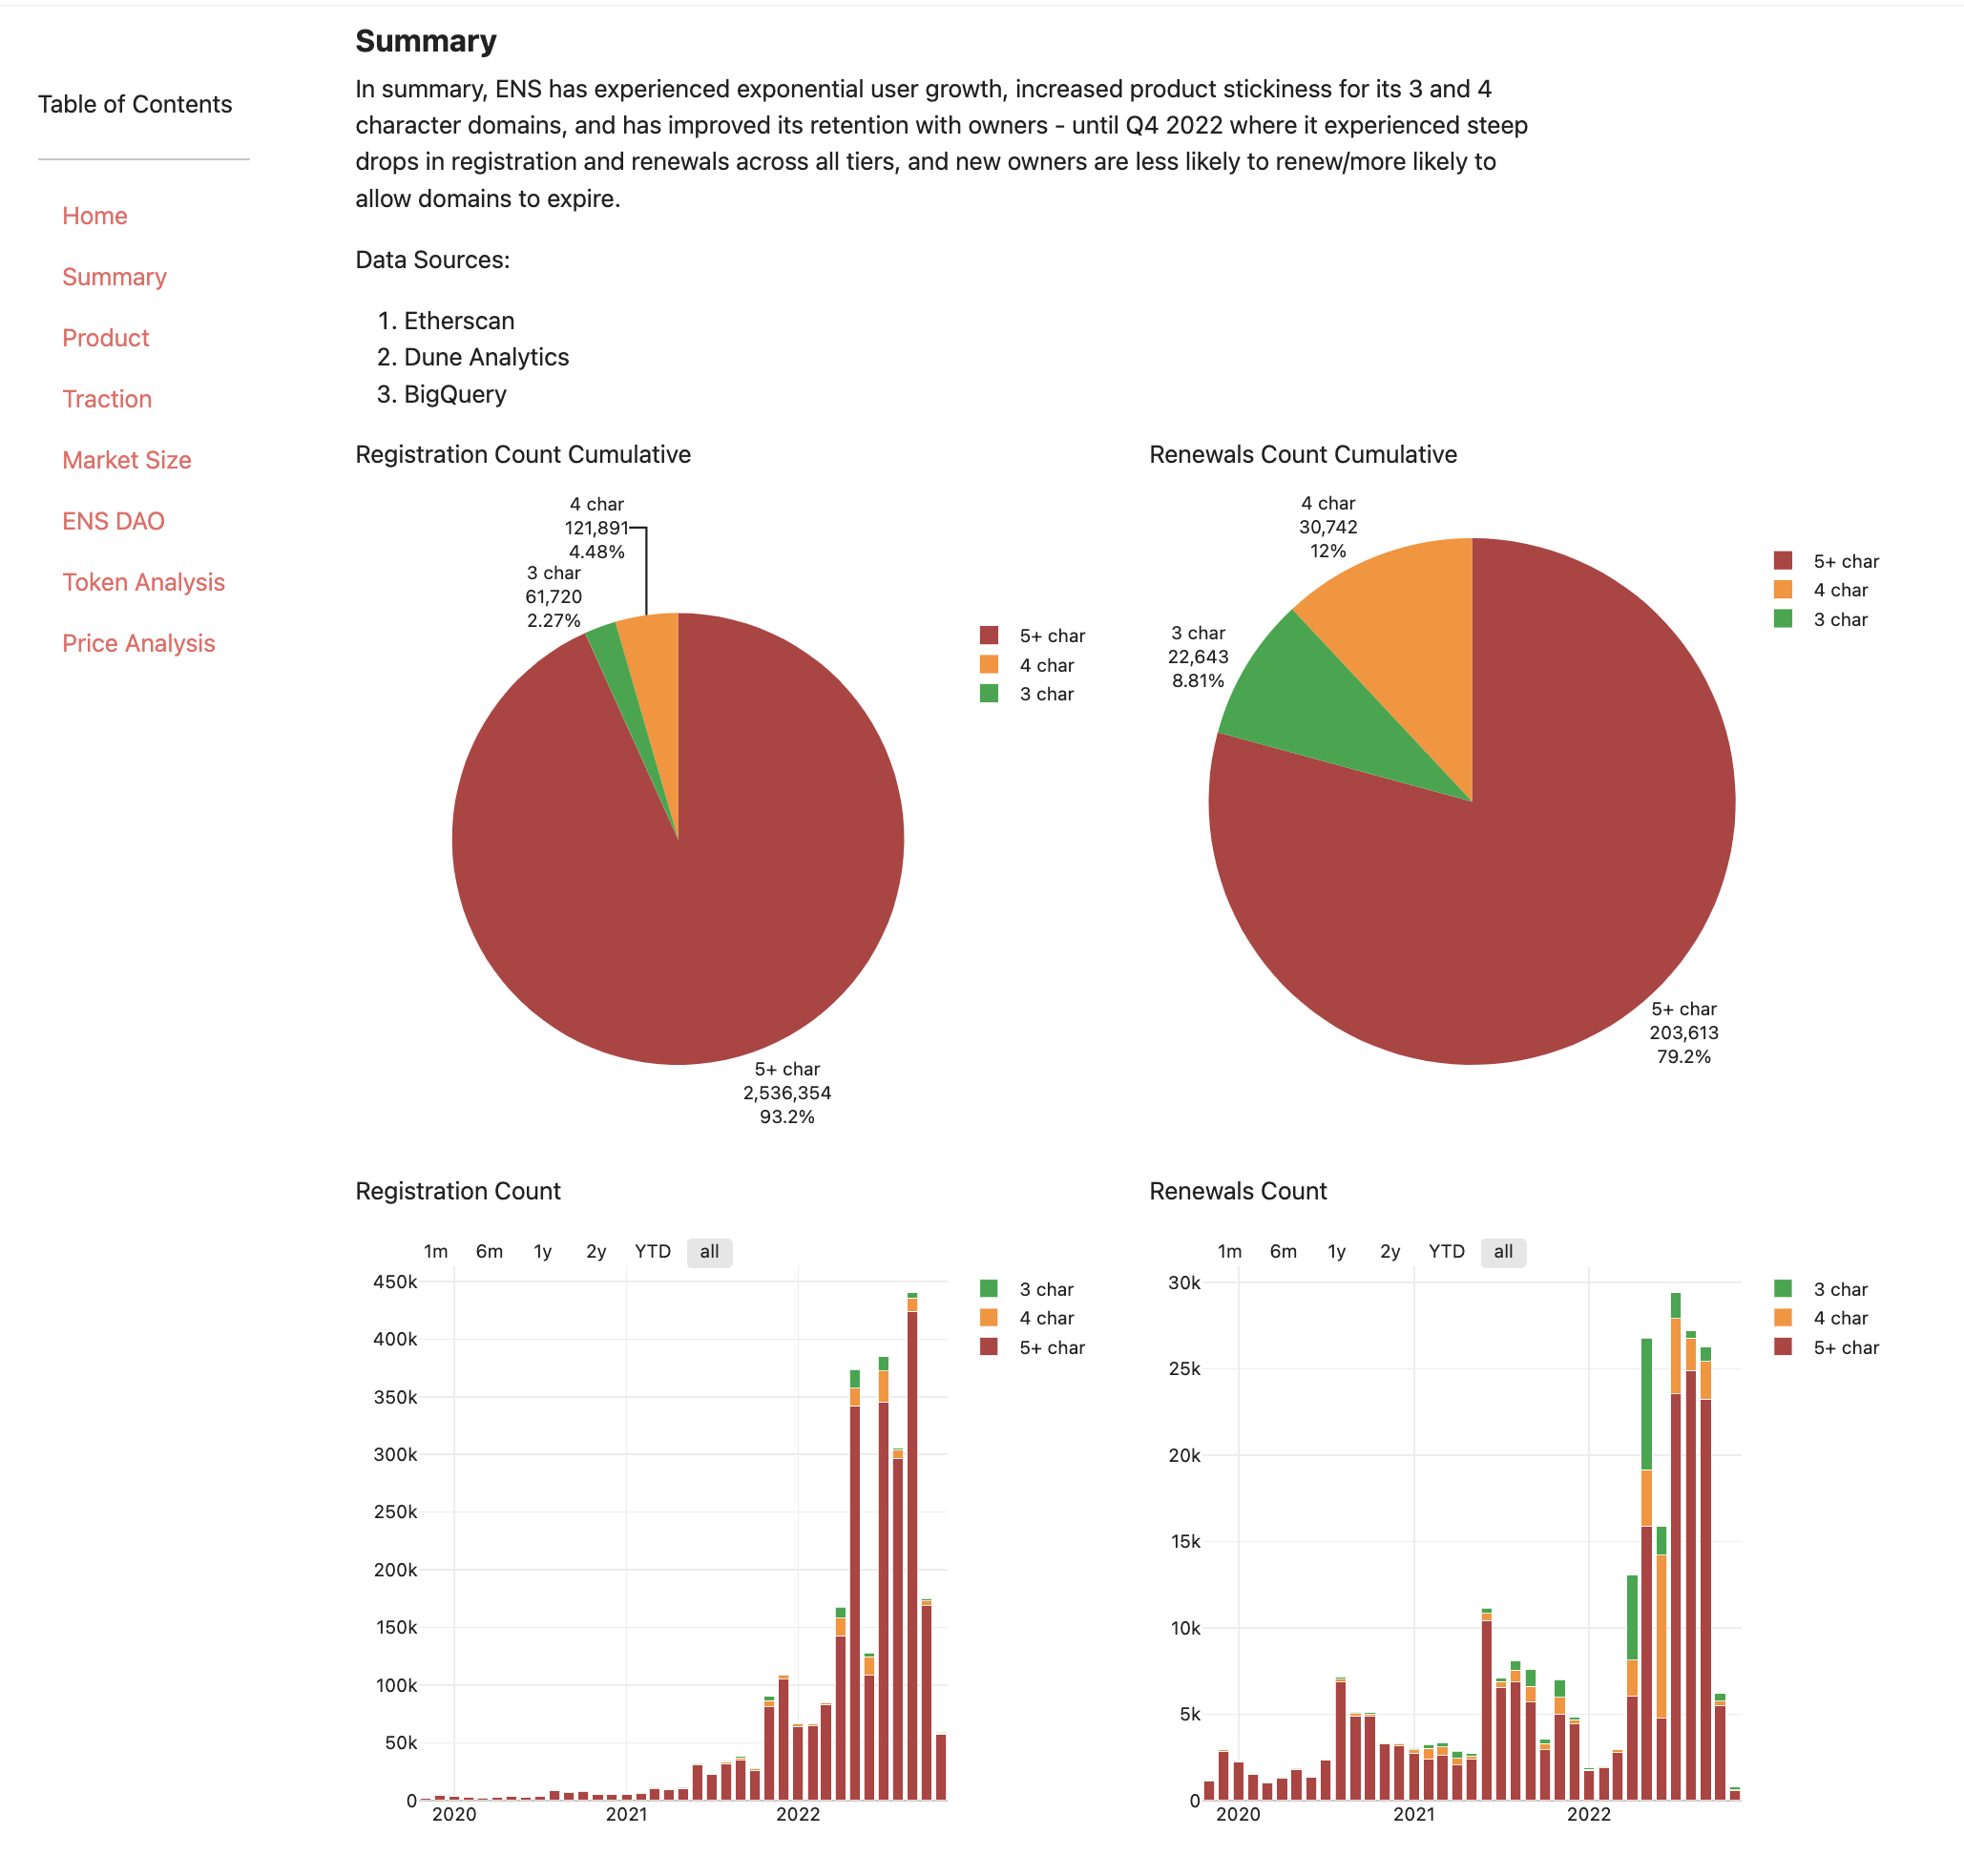Open the ENS DAO section
The height and width of the screenshot is (1876, 1964).
click(114, 520)
